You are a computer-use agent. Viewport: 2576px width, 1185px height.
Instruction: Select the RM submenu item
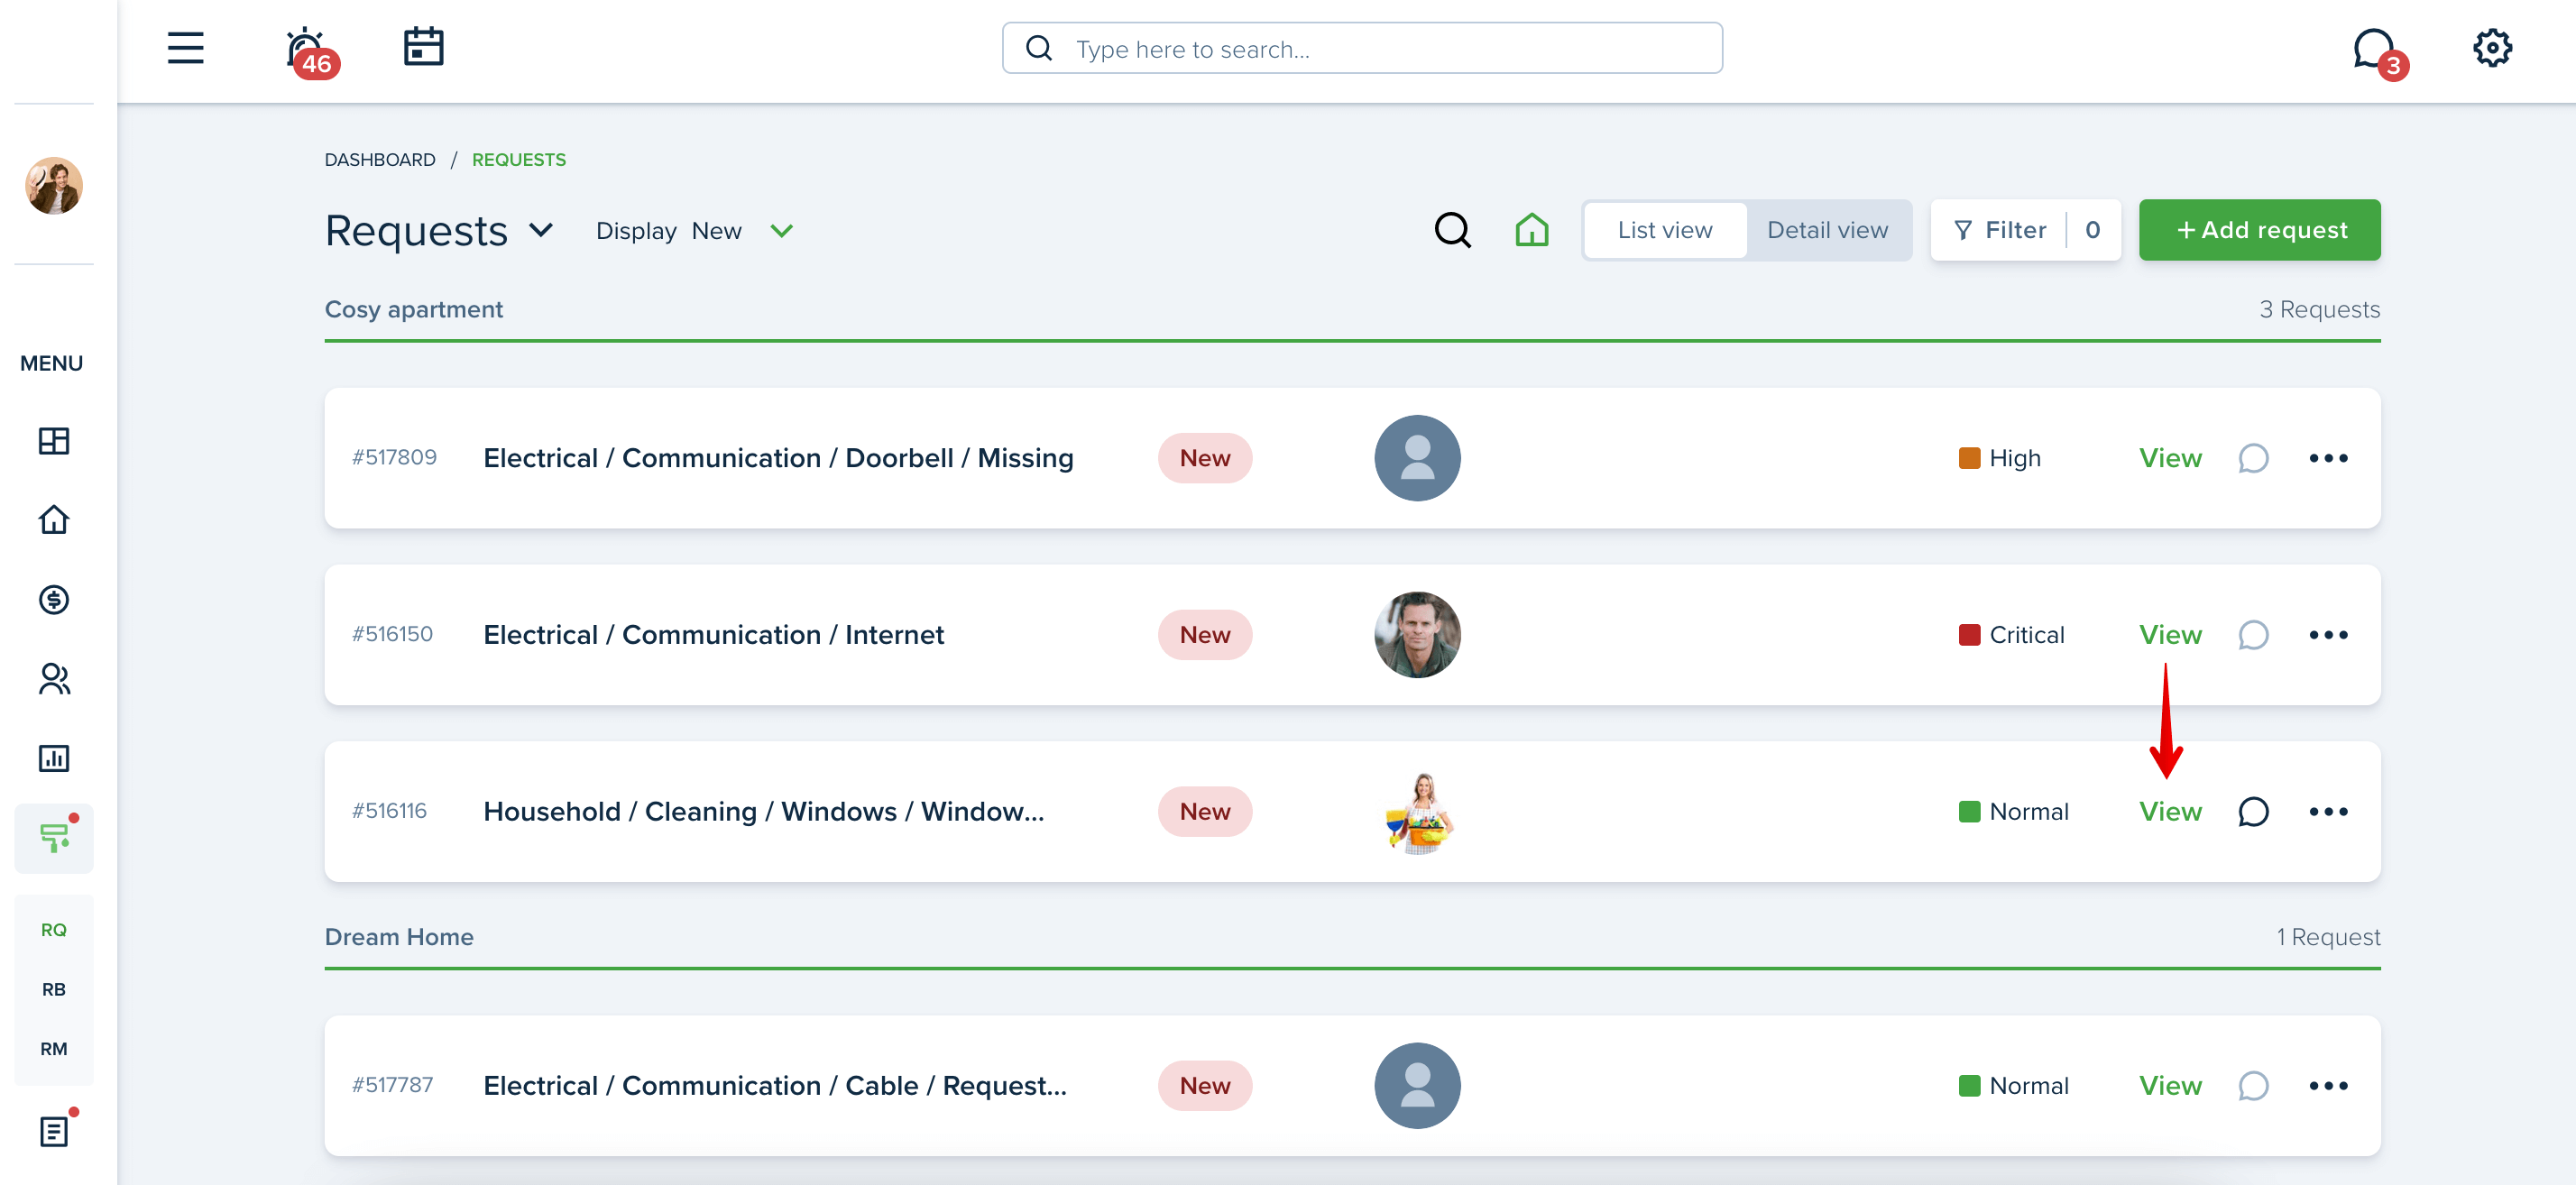(x=54, y=1049)
